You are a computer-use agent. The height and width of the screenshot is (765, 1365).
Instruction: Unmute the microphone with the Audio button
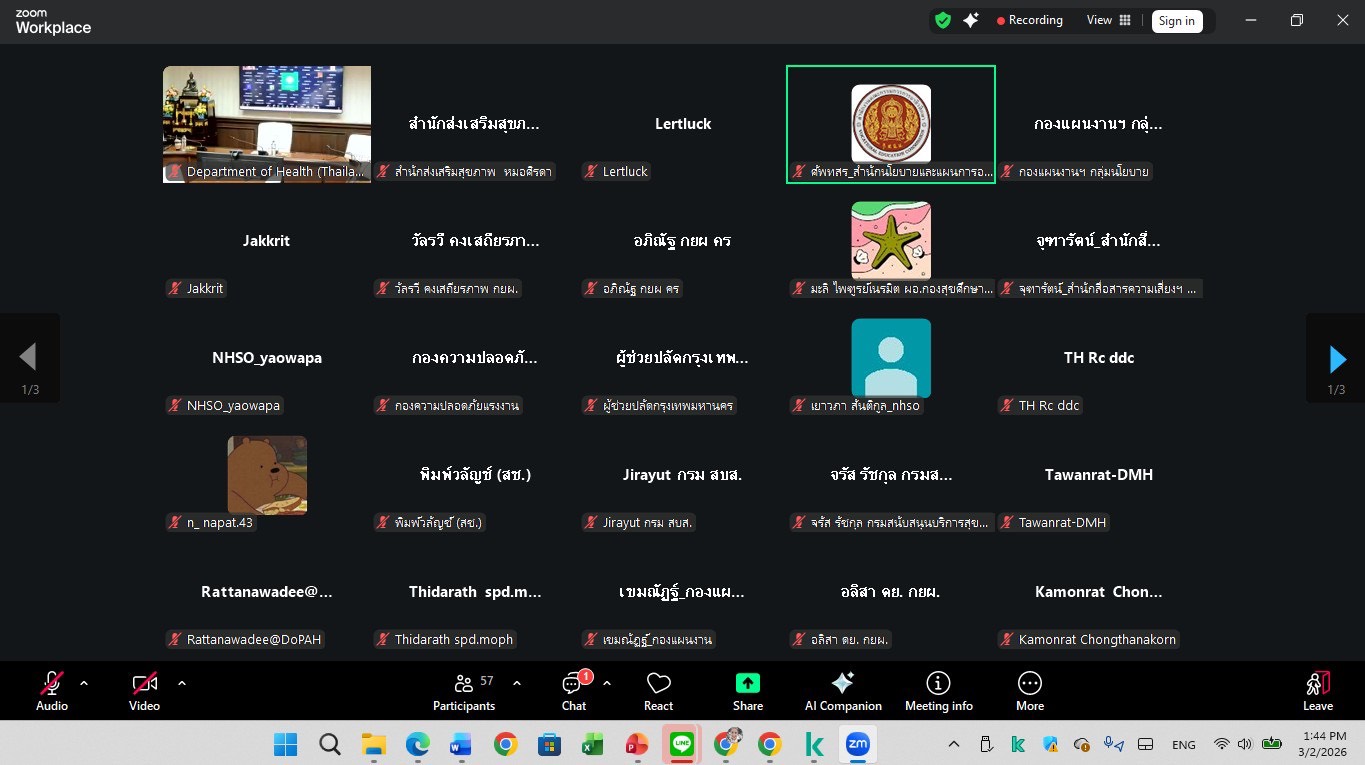click(x=52, y=691)
